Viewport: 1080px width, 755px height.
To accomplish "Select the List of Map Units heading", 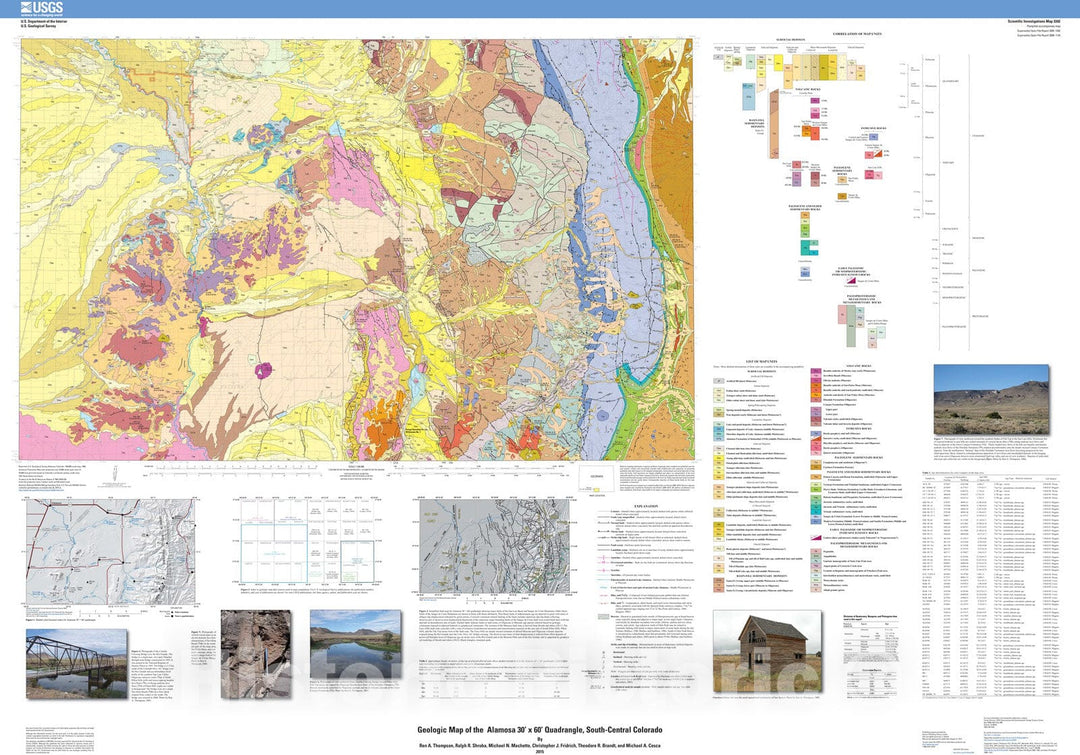I will point(762,359).
